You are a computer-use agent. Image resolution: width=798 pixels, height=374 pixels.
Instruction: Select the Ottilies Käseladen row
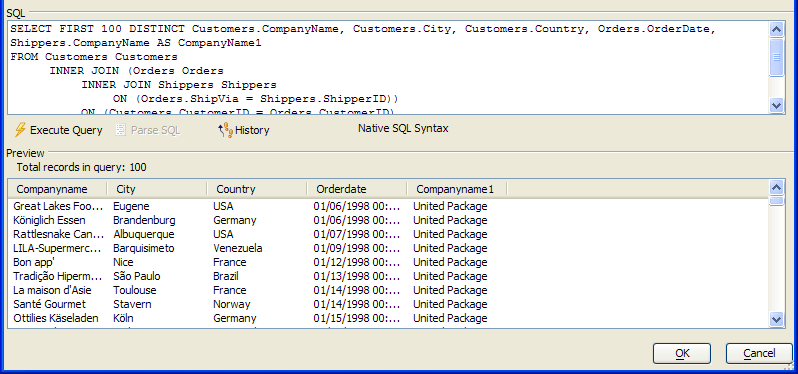(388, 319)
